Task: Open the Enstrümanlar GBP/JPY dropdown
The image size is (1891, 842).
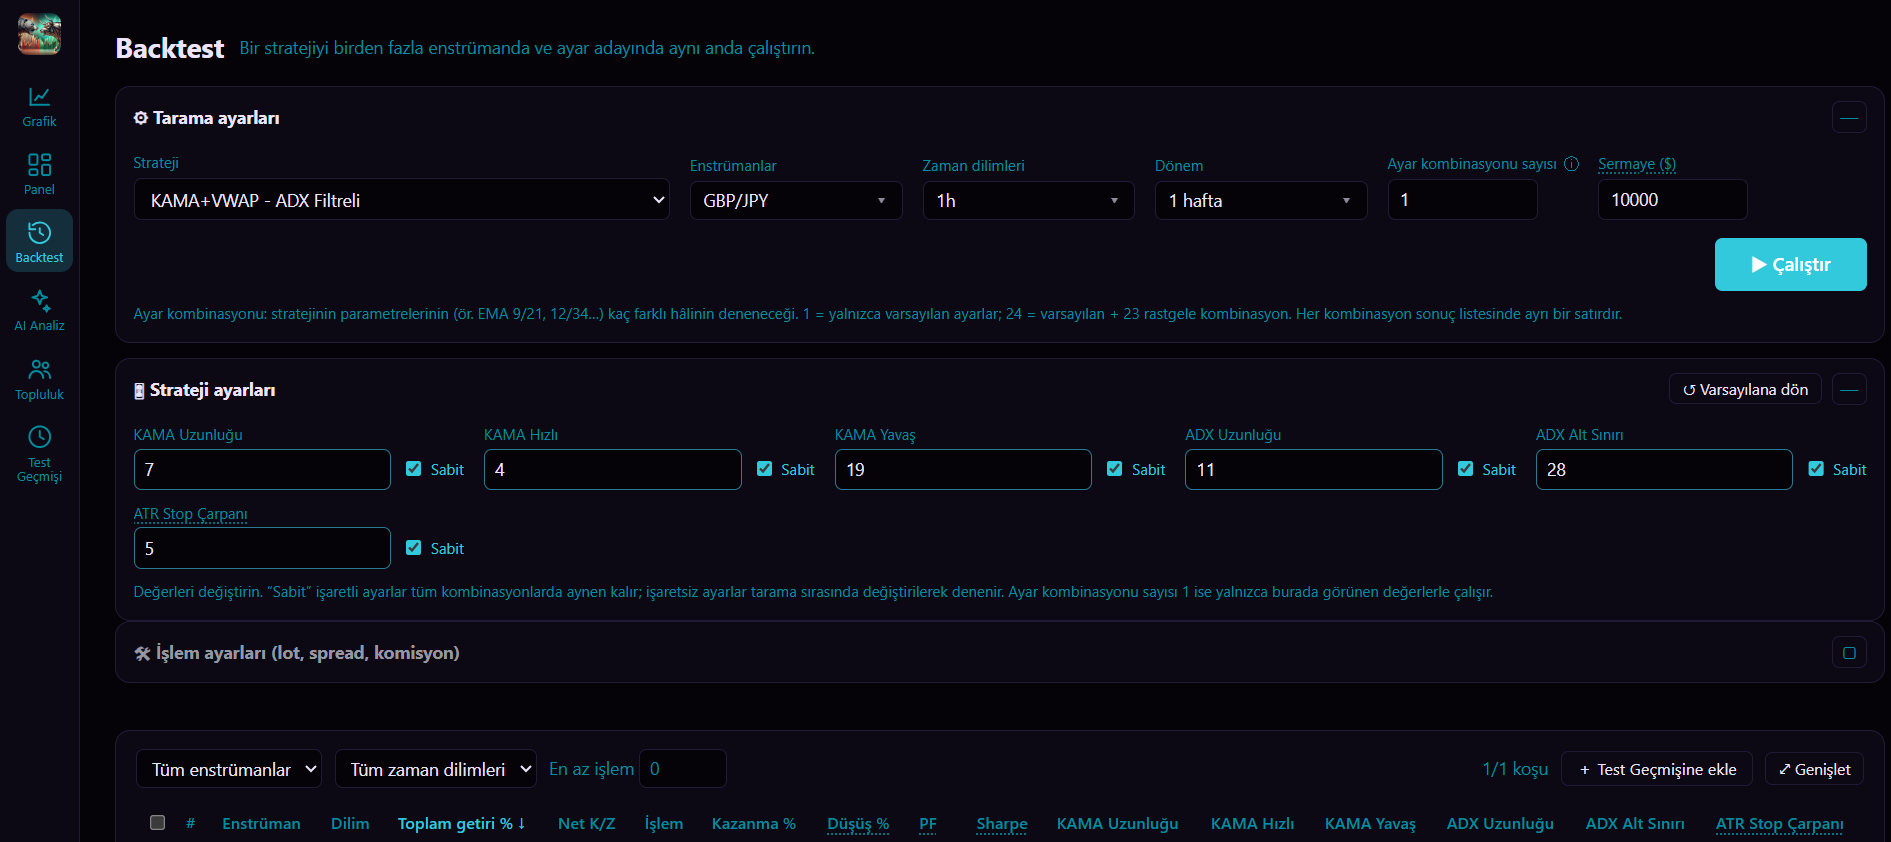Action: 796,200
